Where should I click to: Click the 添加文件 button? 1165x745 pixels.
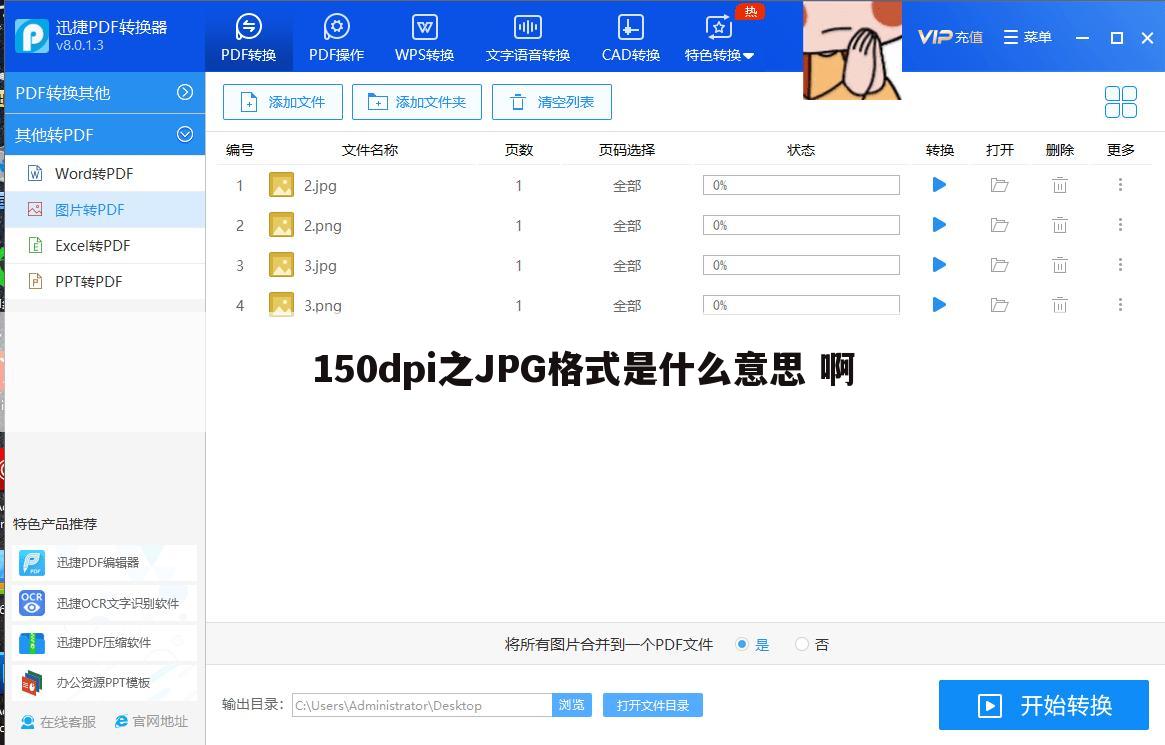(282, 102)
